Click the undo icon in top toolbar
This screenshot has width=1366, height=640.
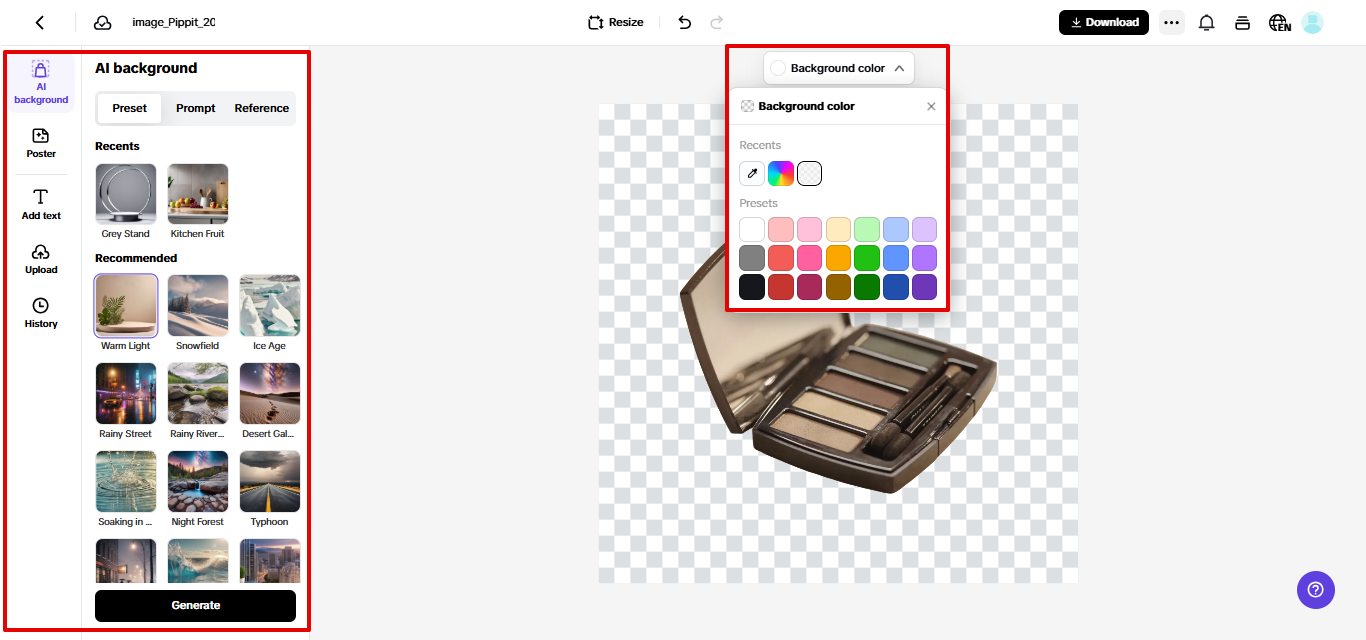coord(684,21)
